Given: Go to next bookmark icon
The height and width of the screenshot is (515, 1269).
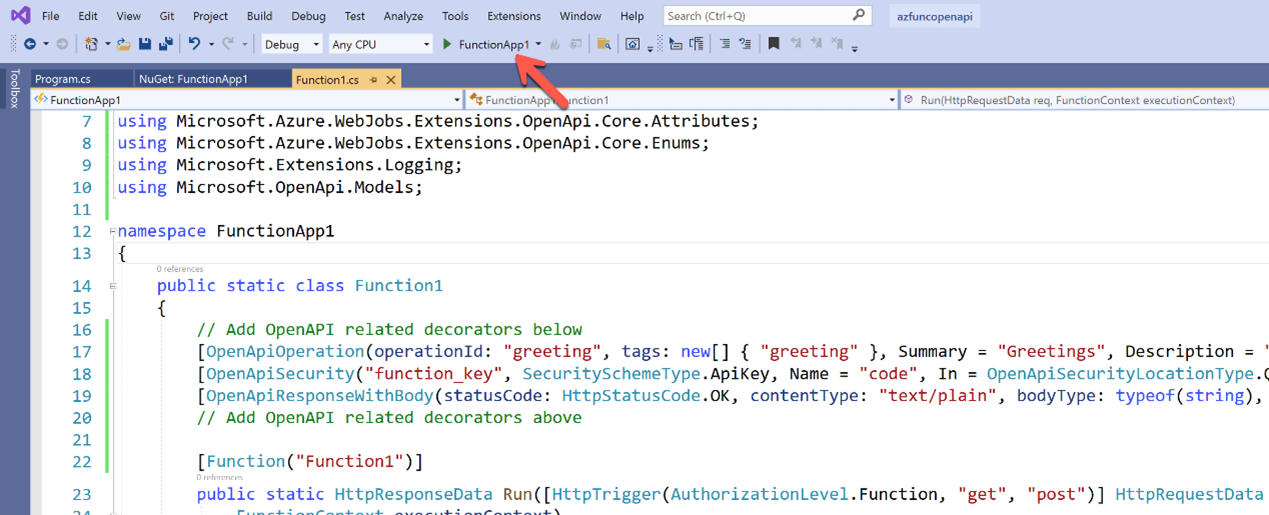Looking at the screenshot, I should [816, 44].
